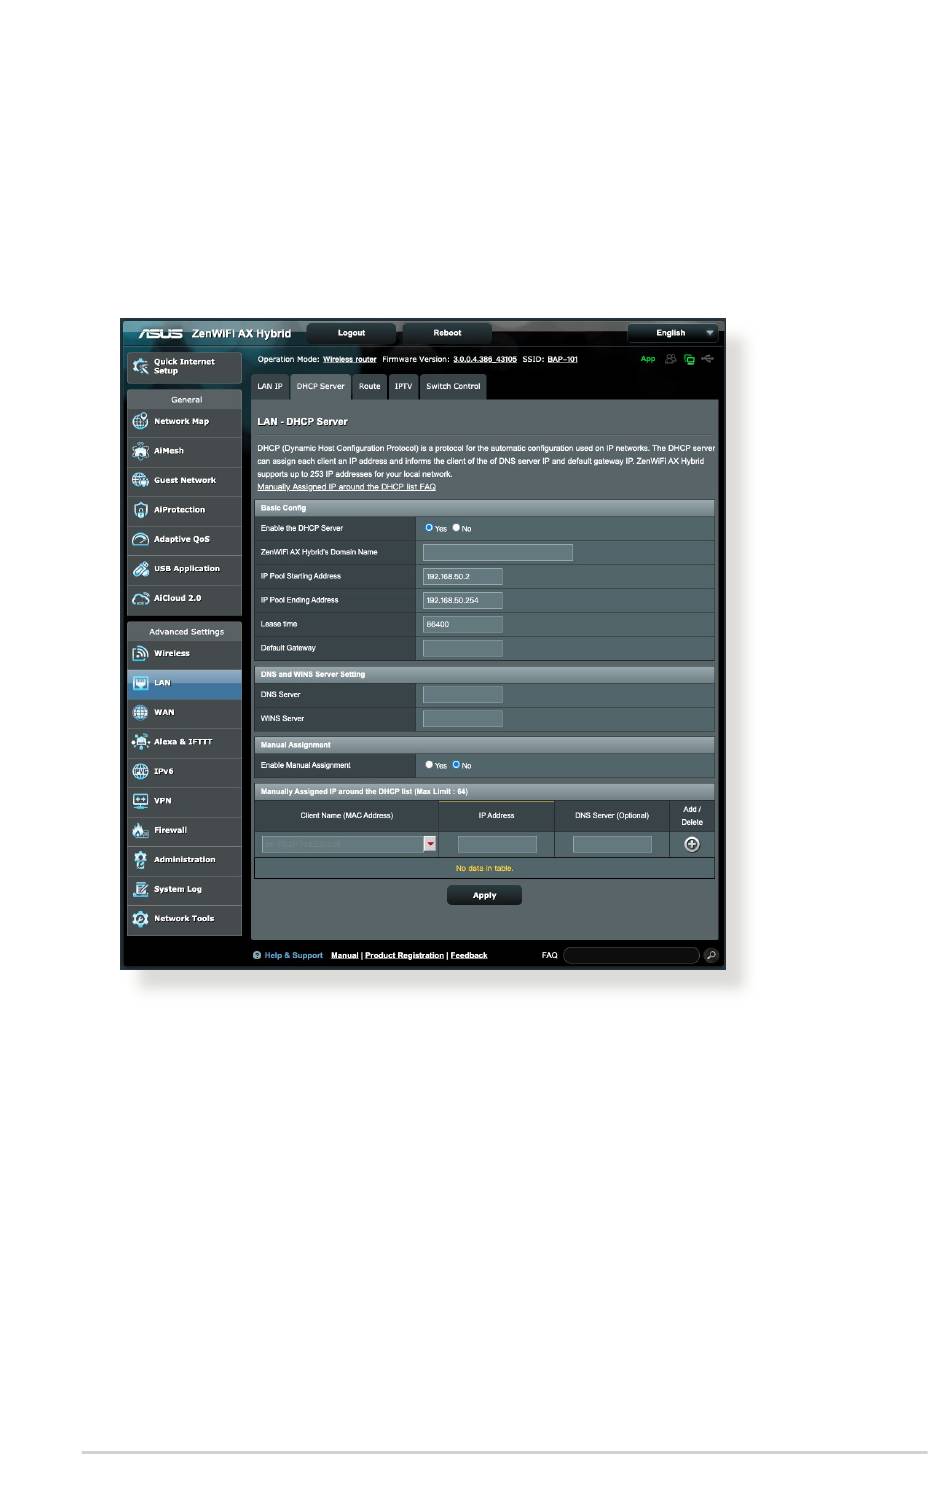Click the Apply button

484,895
